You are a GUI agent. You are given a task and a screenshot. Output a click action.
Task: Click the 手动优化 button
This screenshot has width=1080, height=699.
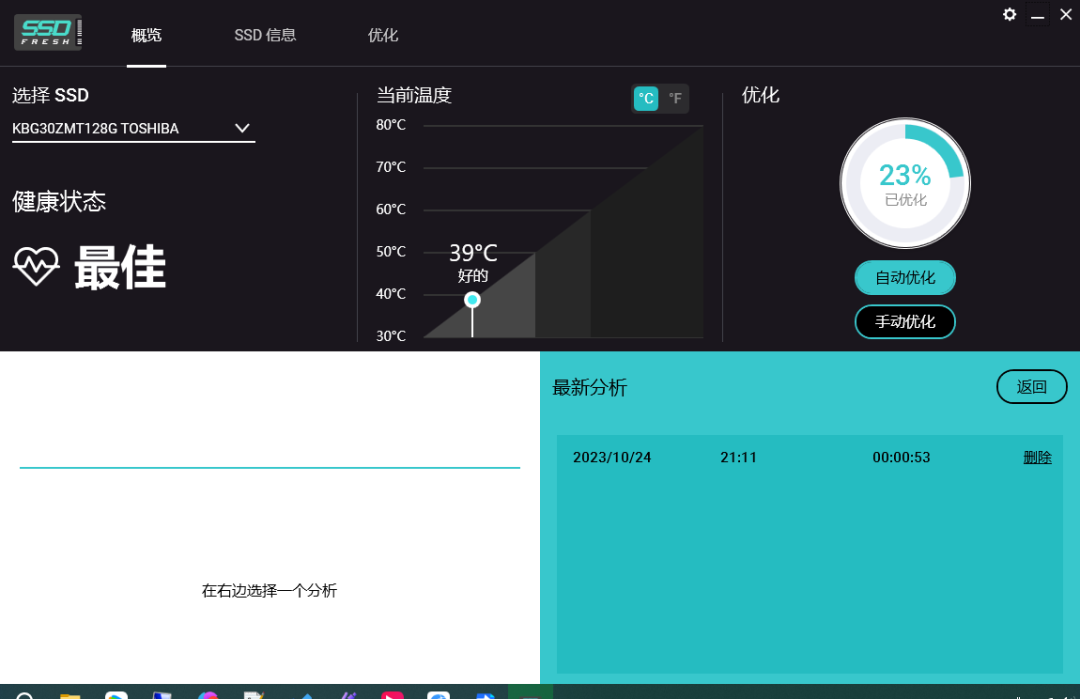(904, 322)
